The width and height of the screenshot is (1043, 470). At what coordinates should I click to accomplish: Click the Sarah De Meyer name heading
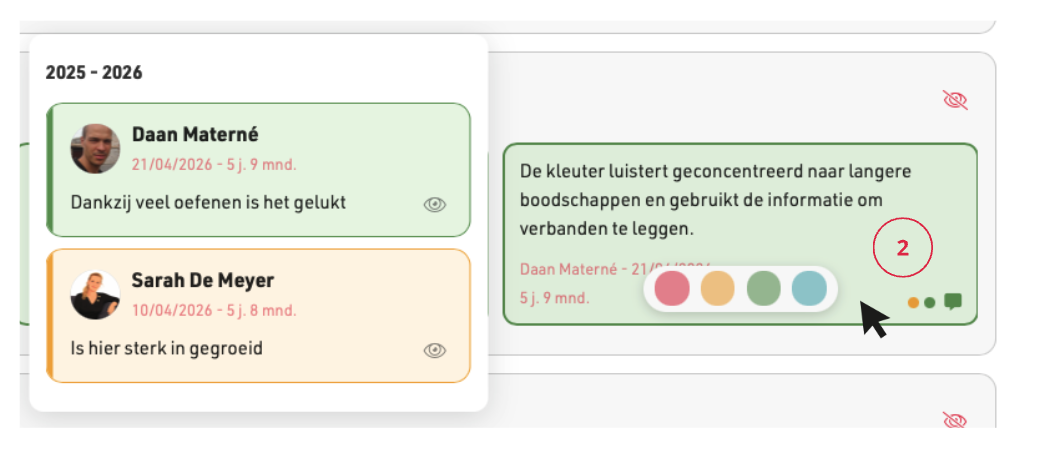(202, 281)
